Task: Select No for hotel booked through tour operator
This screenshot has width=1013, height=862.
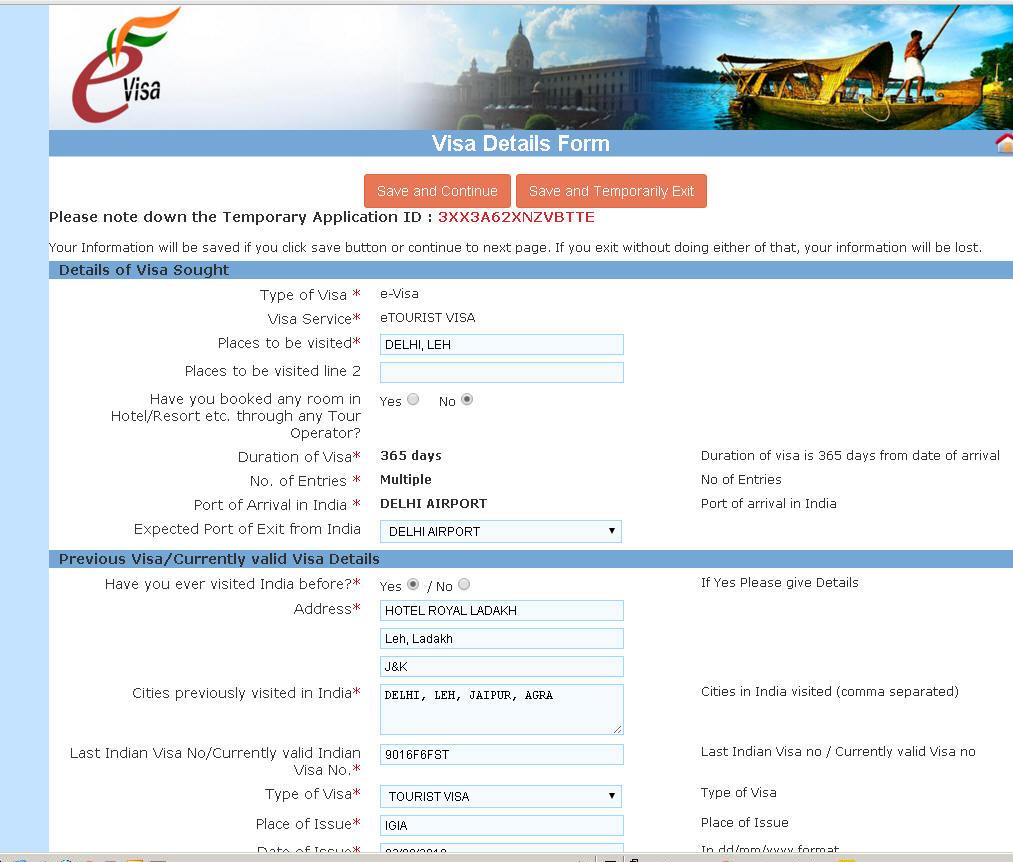Action: [x=467, y=400]
